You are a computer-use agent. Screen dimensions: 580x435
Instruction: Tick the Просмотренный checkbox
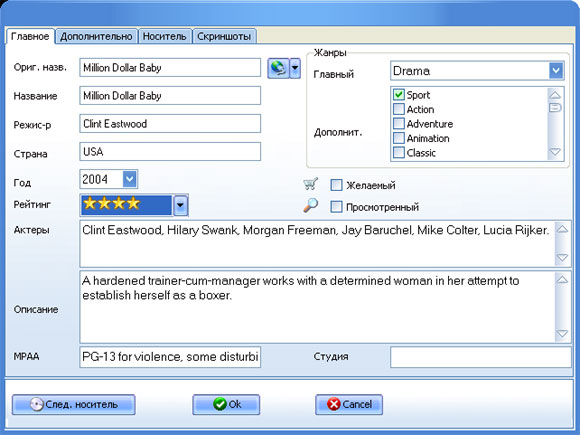pos(336,206)
